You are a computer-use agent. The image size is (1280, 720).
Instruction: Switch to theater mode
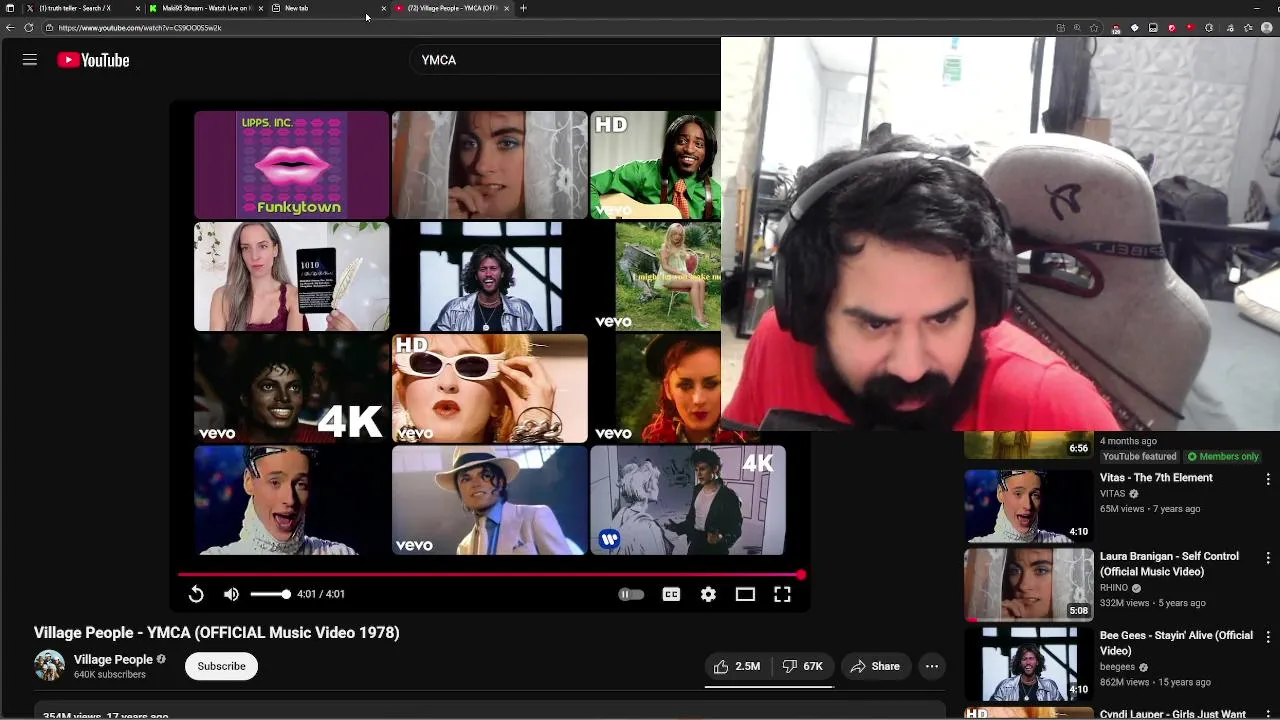(x=745, y=594)
